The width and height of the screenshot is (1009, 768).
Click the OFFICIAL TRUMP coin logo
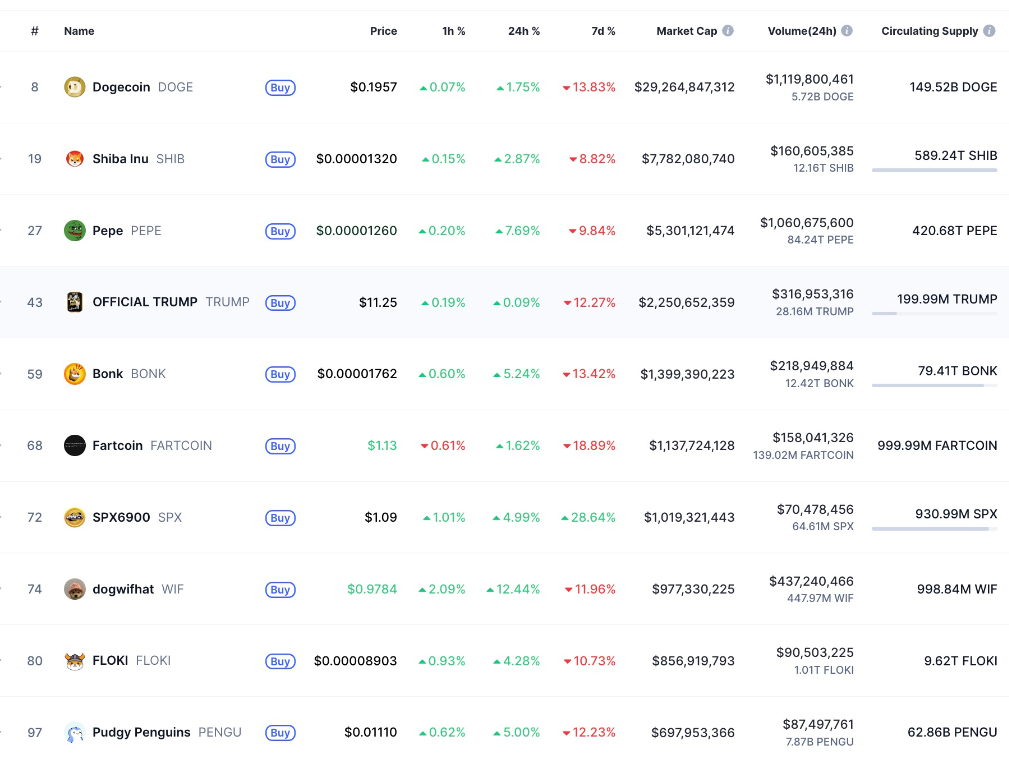[x=75, y=302]
